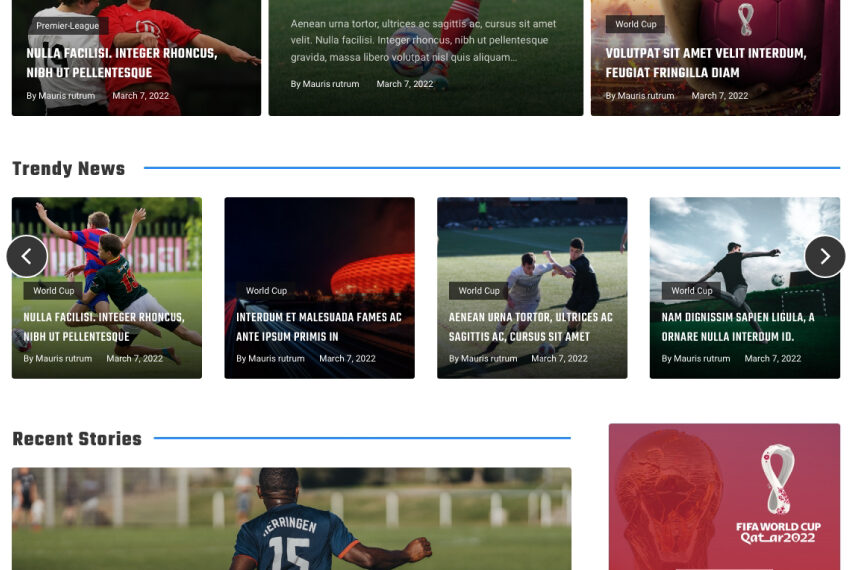
Task: Open 'Interdum et malesuada fames ac' article
Action: point(318,327)
